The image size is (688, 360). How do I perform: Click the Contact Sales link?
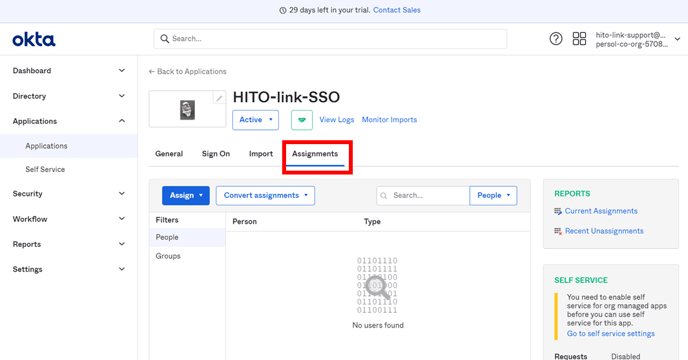point(397,10)
